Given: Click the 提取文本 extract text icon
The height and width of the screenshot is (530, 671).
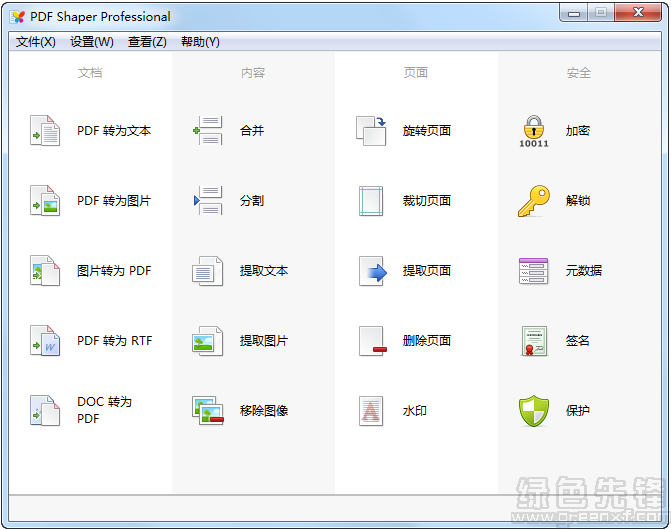Looking at the screenshot, I should click(x=208, y=271).
